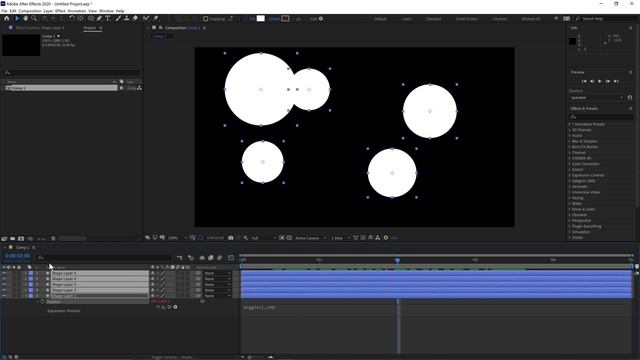Switch to the Learn workspace
The image size is (640, 360).
[407, 19]
